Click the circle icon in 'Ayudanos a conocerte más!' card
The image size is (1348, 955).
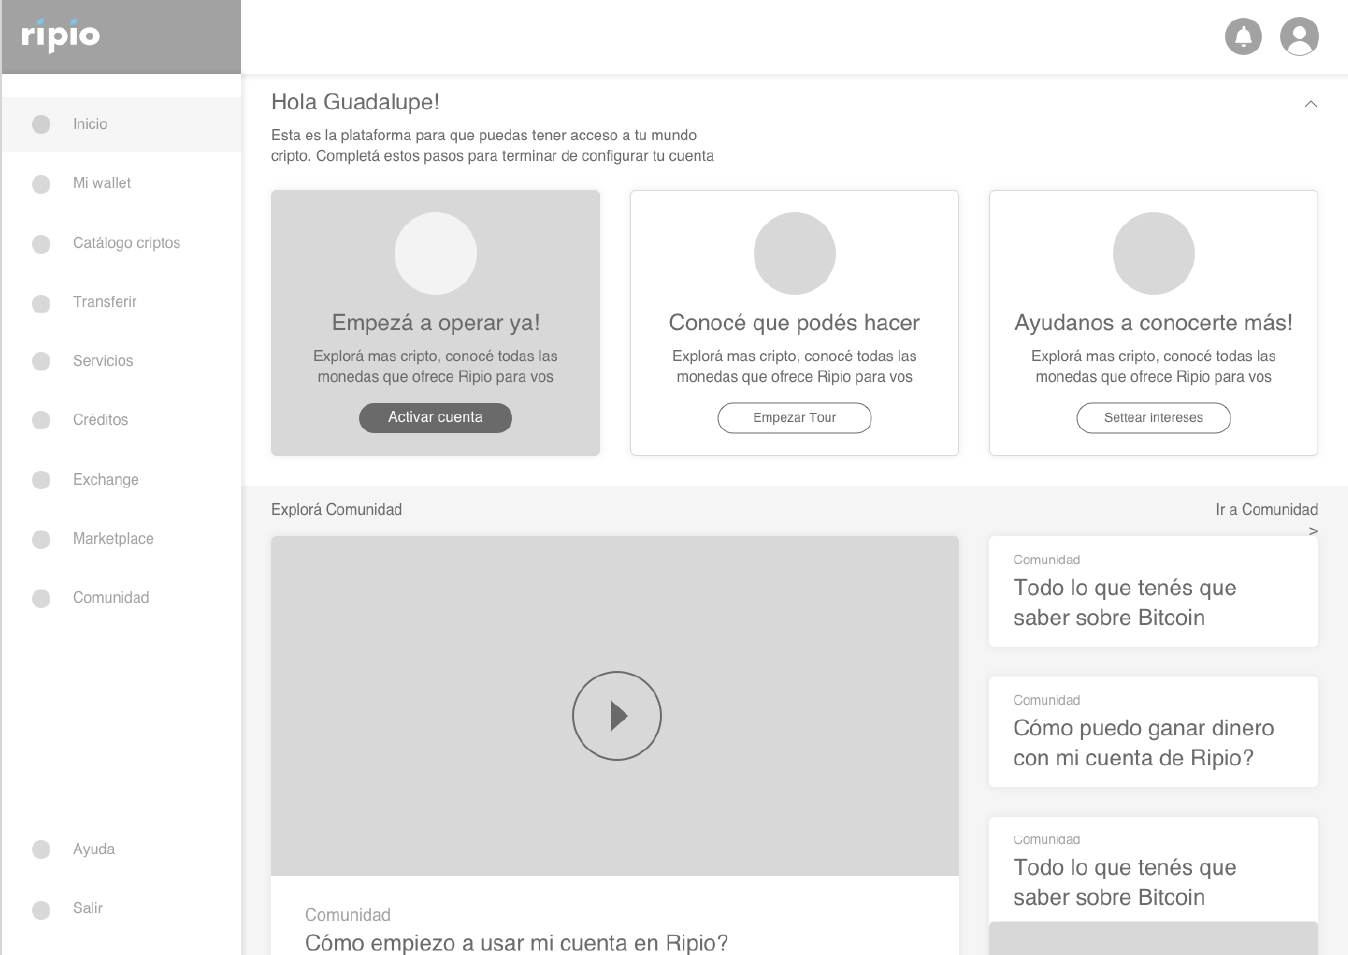pyautogui.click(x=1154, y=253)
